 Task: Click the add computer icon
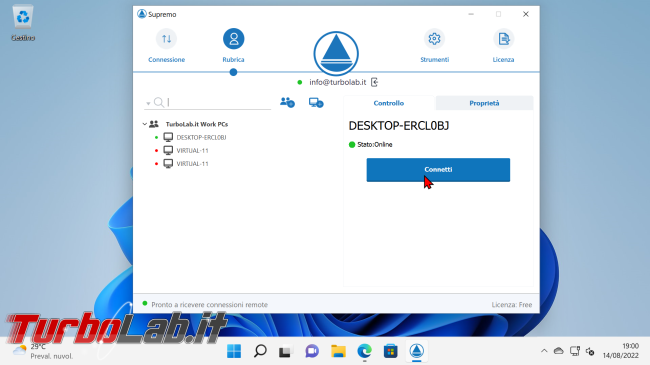(316, 102)
